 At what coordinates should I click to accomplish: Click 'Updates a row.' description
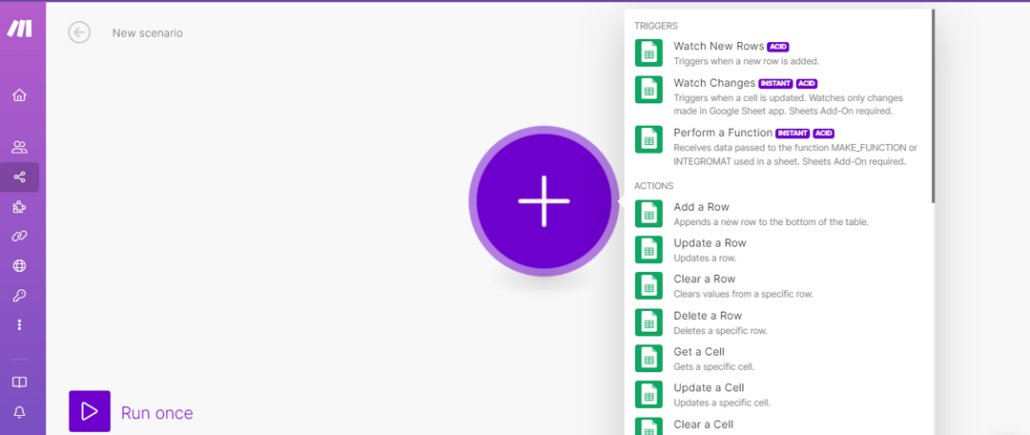tap(705, 258)
